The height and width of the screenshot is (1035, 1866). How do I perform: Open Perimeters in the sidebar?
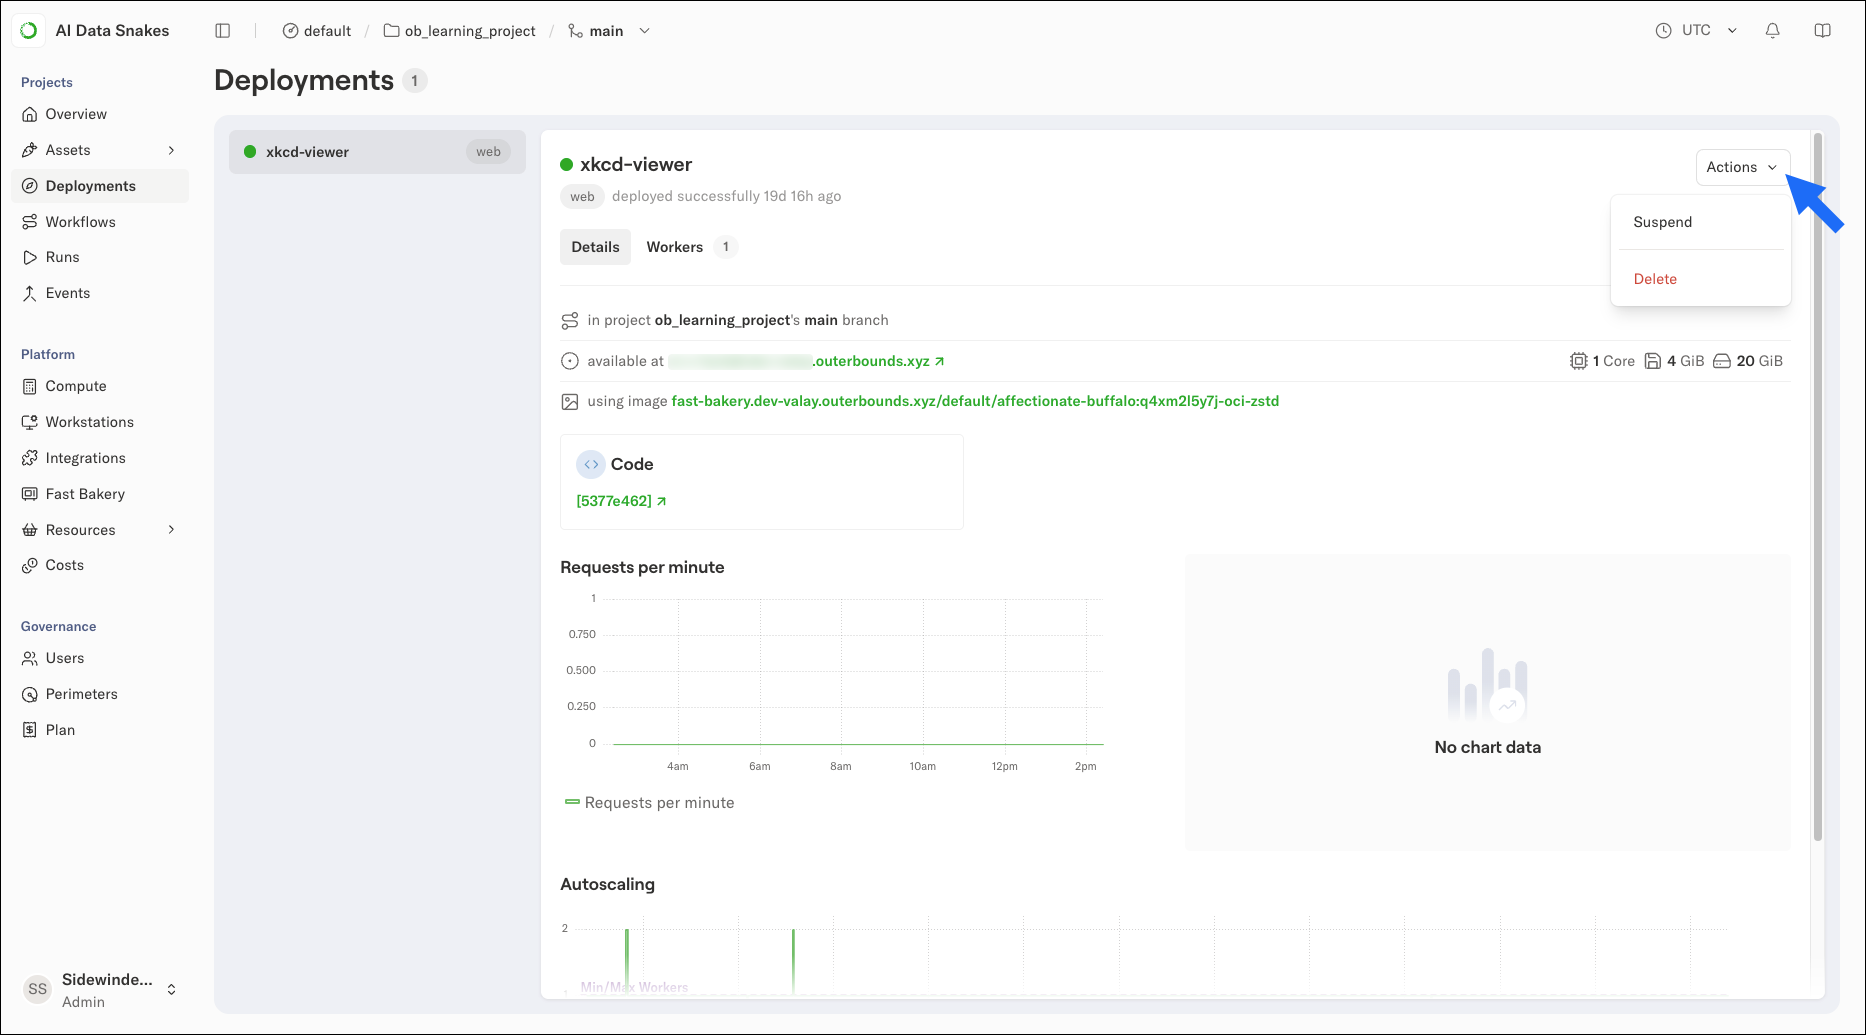click(x=100, y=694)
